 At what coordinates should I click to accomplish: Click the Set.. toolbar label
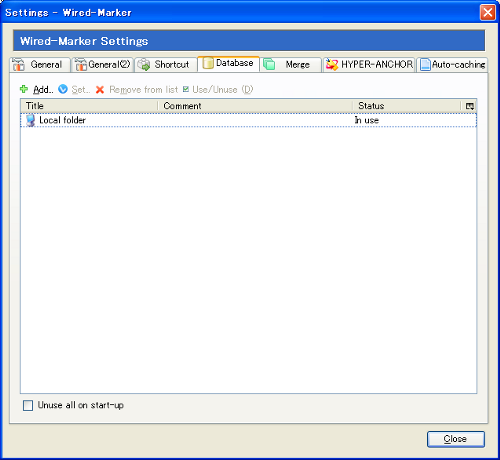click(81, 90)
